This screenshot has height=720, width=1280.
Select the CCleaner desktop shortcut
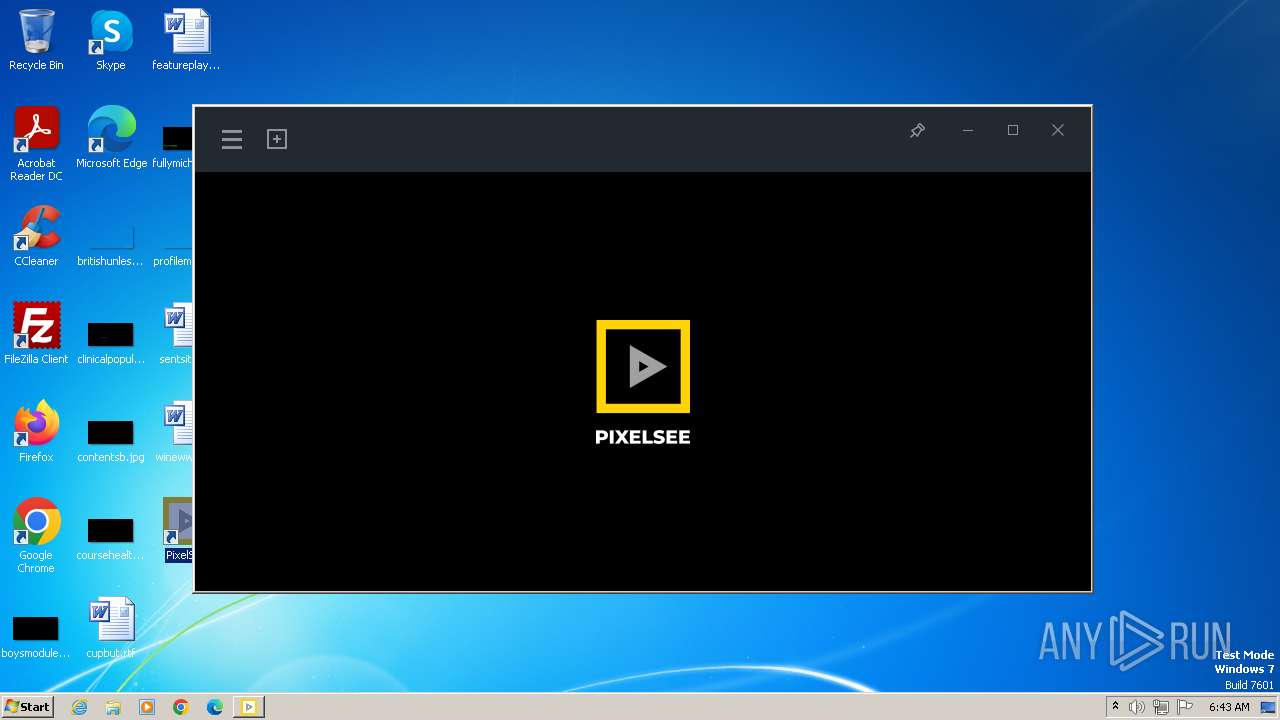point(36,236)
